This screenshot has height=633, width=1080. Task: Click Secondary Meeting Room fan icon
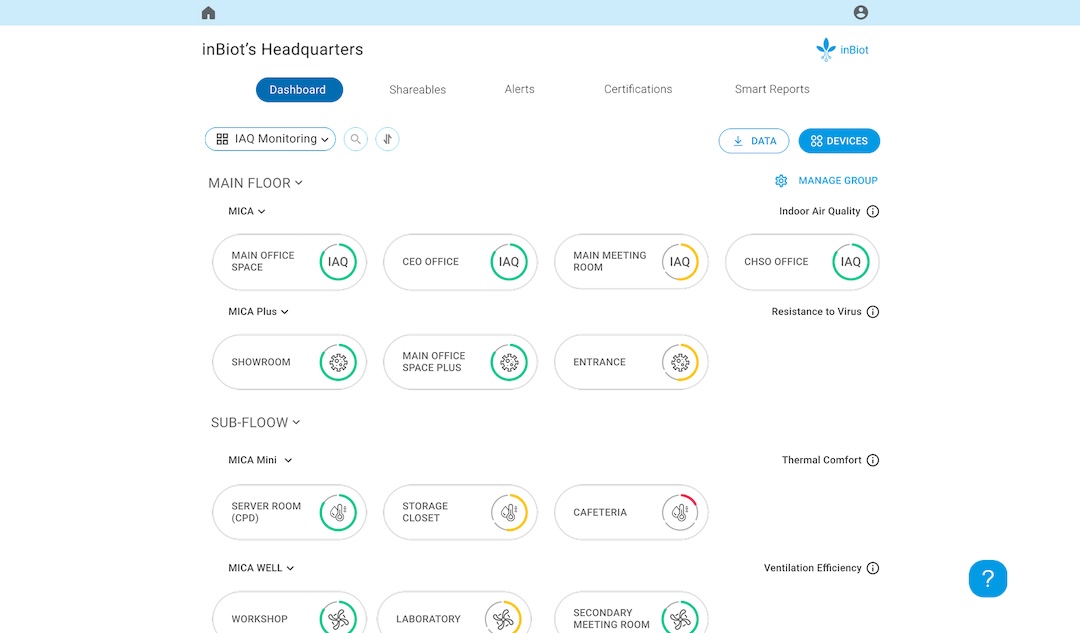(680, 619)
